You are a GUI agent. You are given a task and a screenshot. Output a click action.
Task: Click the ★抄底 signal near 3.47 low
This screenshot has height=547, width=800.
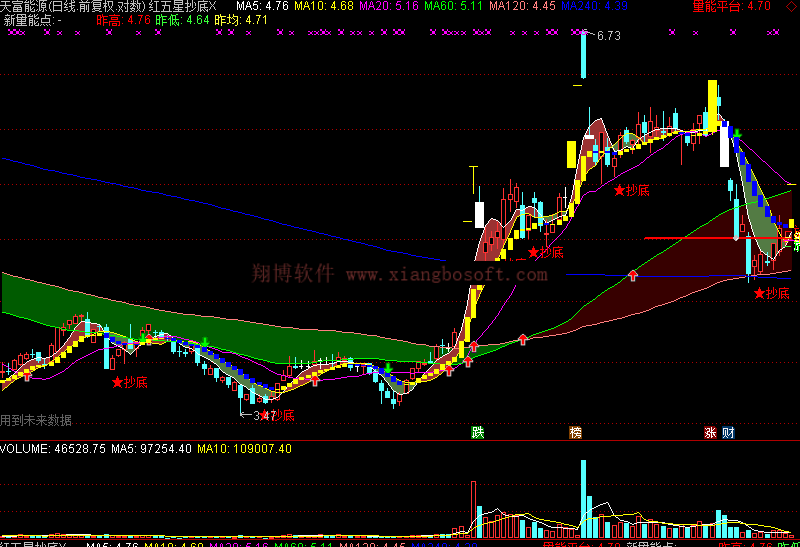coord(277,415)
